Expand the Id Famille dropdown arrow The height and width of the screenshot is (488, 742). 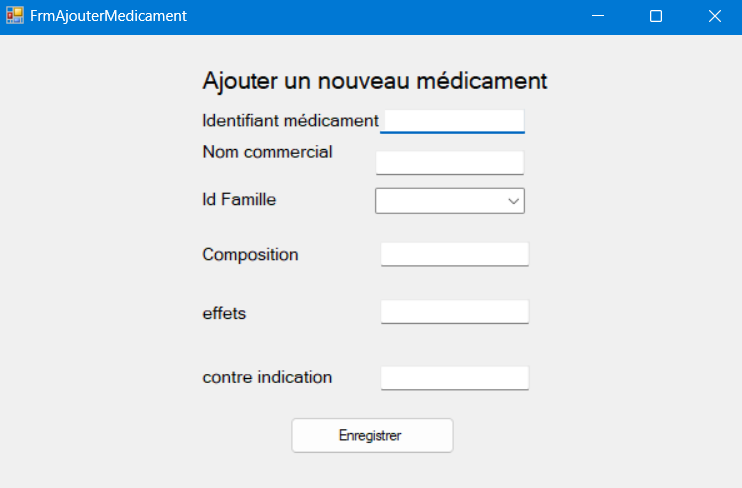(514, 201)
